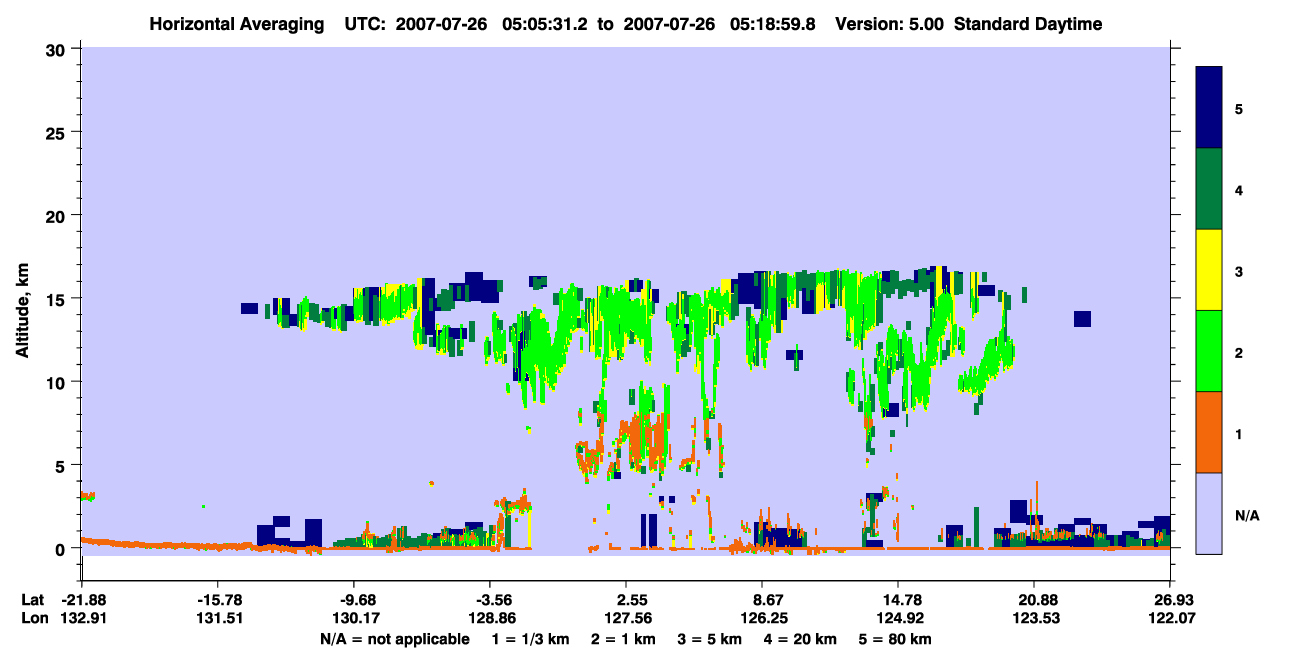Click legend text '1 = 1/3 km'

pyautogui.click(x=530, y=639)
